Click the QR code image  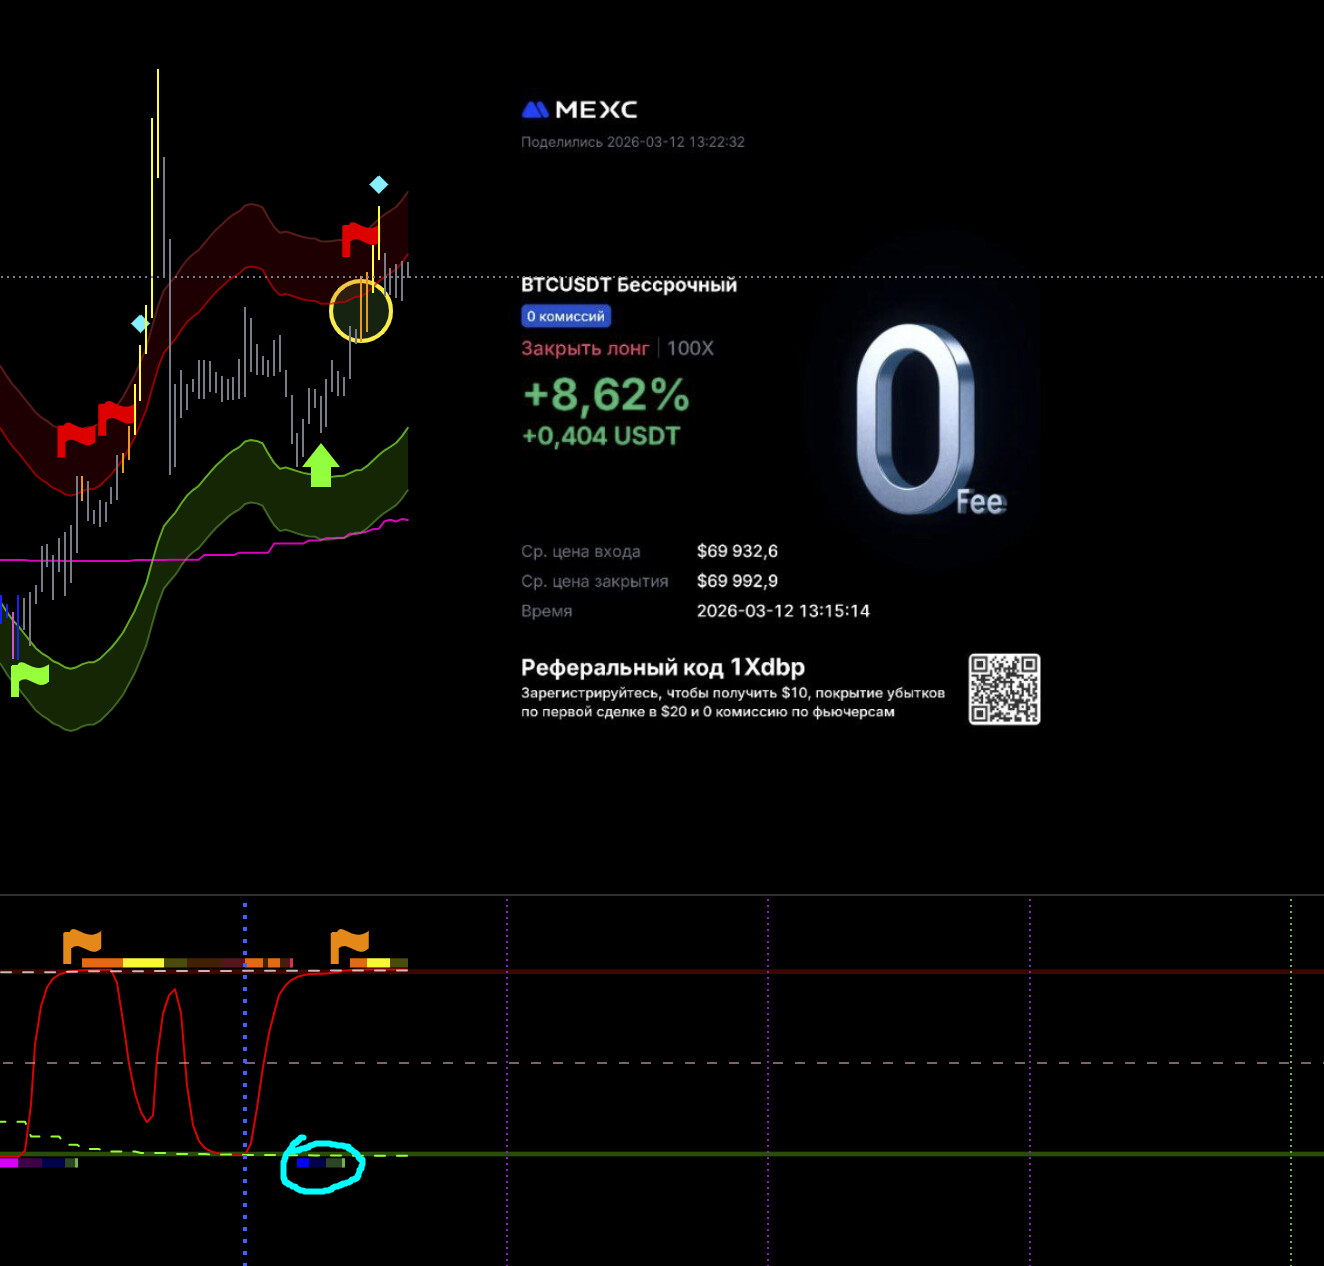coord(1004,689)
